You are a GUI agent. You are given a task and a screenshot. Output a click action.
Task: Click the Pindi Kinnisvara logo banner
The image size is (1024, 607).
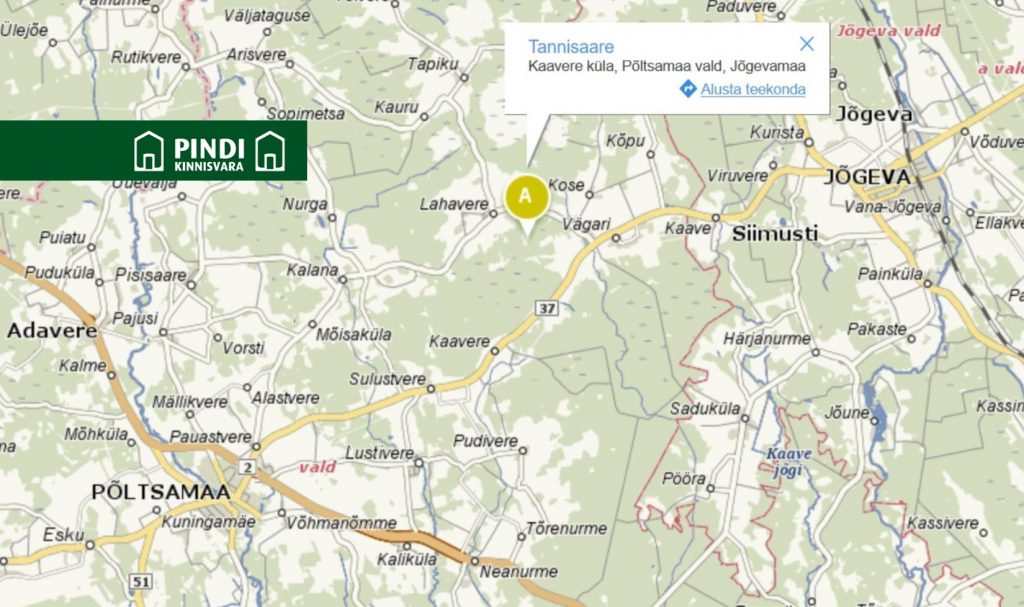click(x=153, y=150)
